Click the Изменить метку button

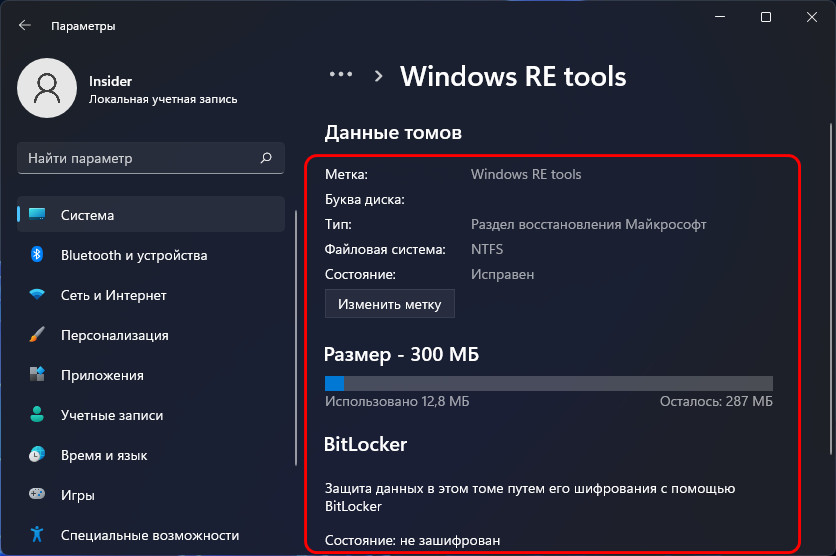pyautogui.click(x=390, y=304)
